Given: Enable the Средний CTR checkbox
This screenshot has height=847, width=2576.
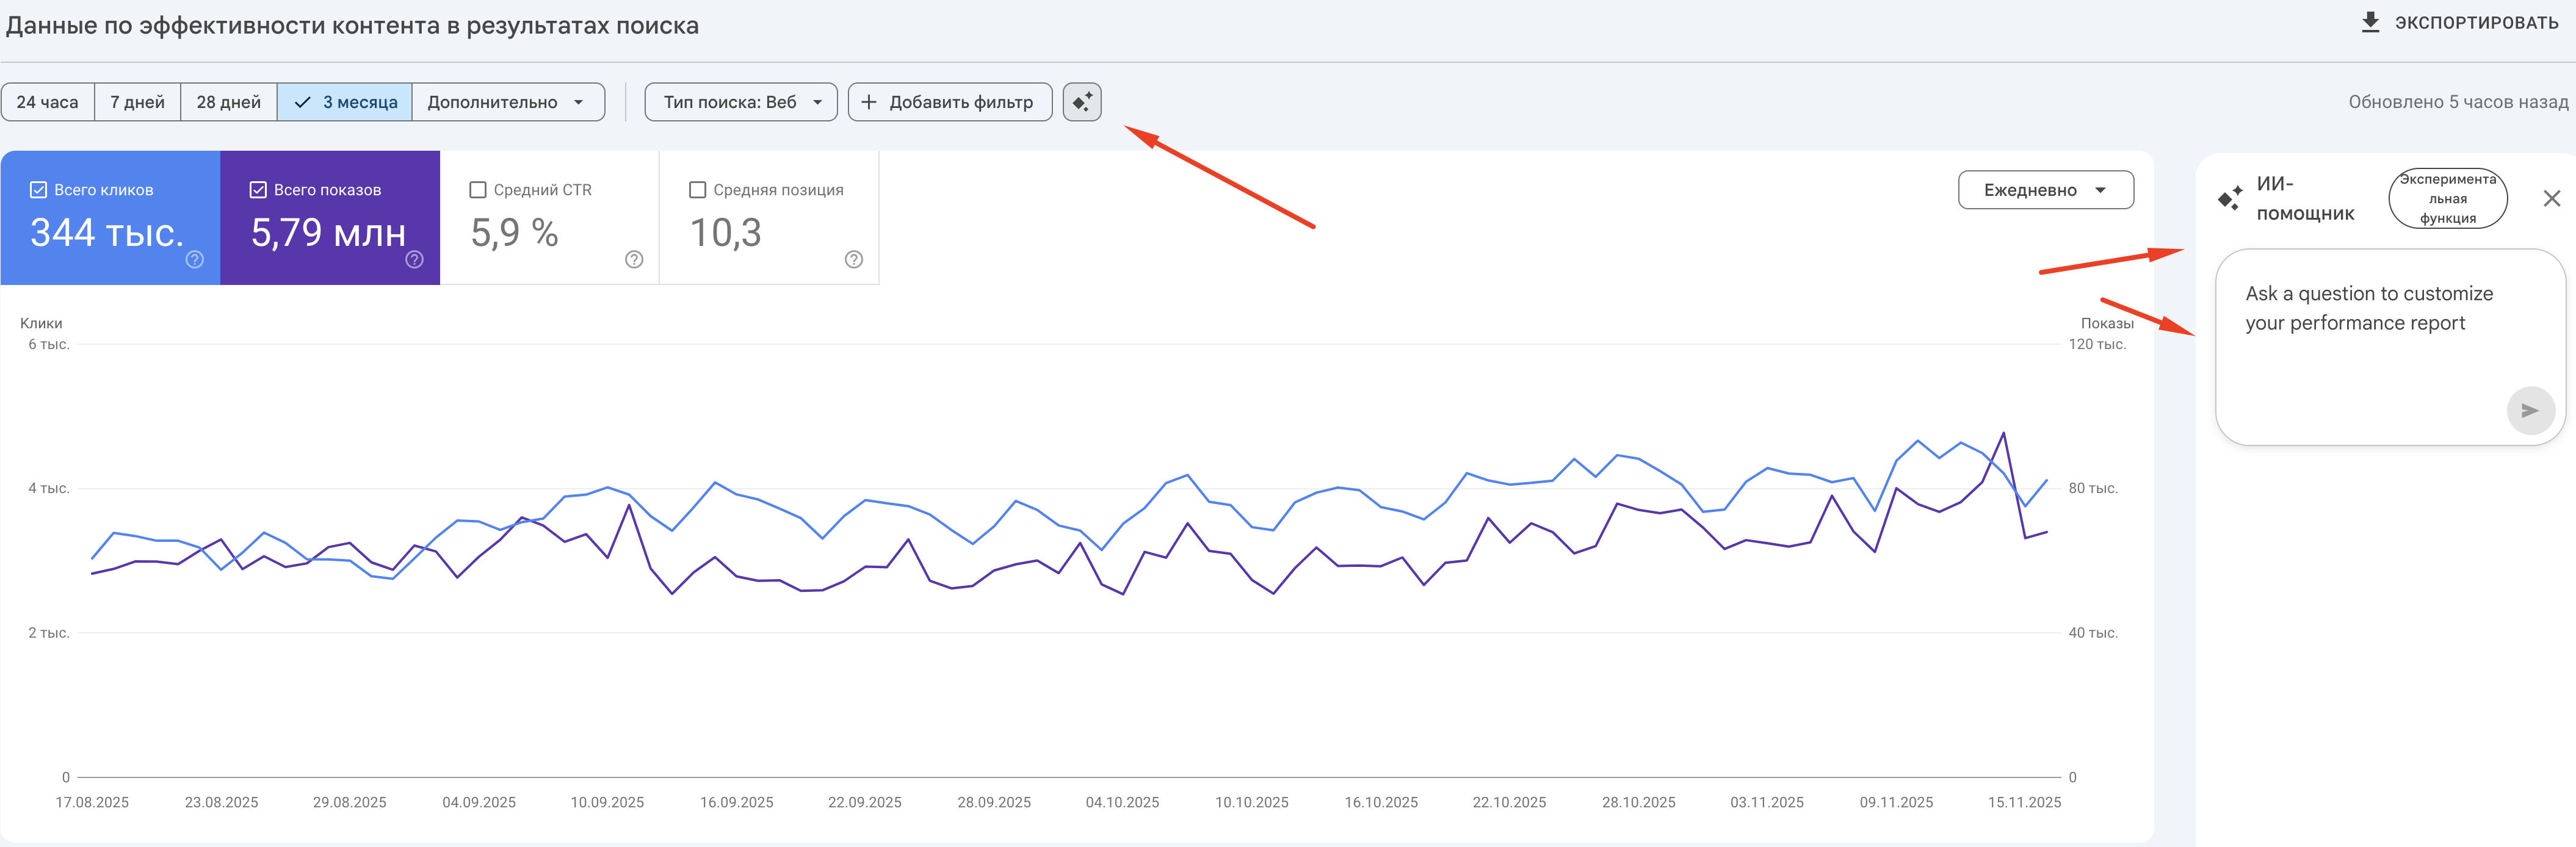Looking at the screenshot, I should coord(478,190).
